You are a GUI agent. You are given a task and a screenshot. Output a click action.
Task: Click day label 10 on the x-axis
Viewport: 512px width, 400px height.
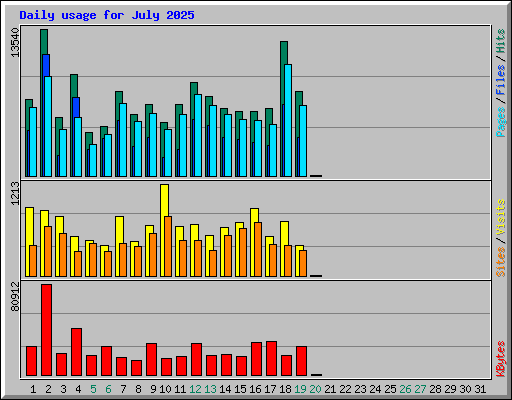(165, 389)
